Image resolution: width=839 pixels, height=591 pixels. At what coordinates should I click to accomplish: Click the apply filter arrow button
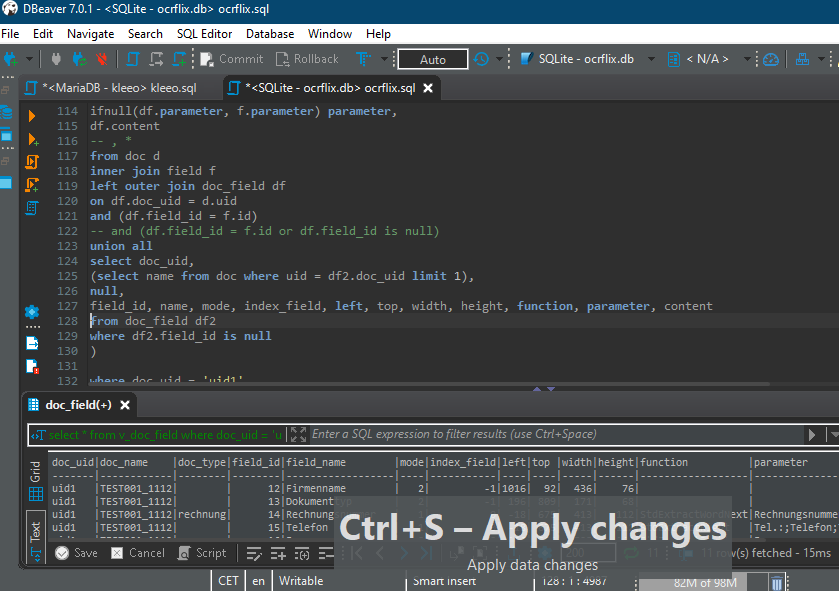tap(812, 434)
